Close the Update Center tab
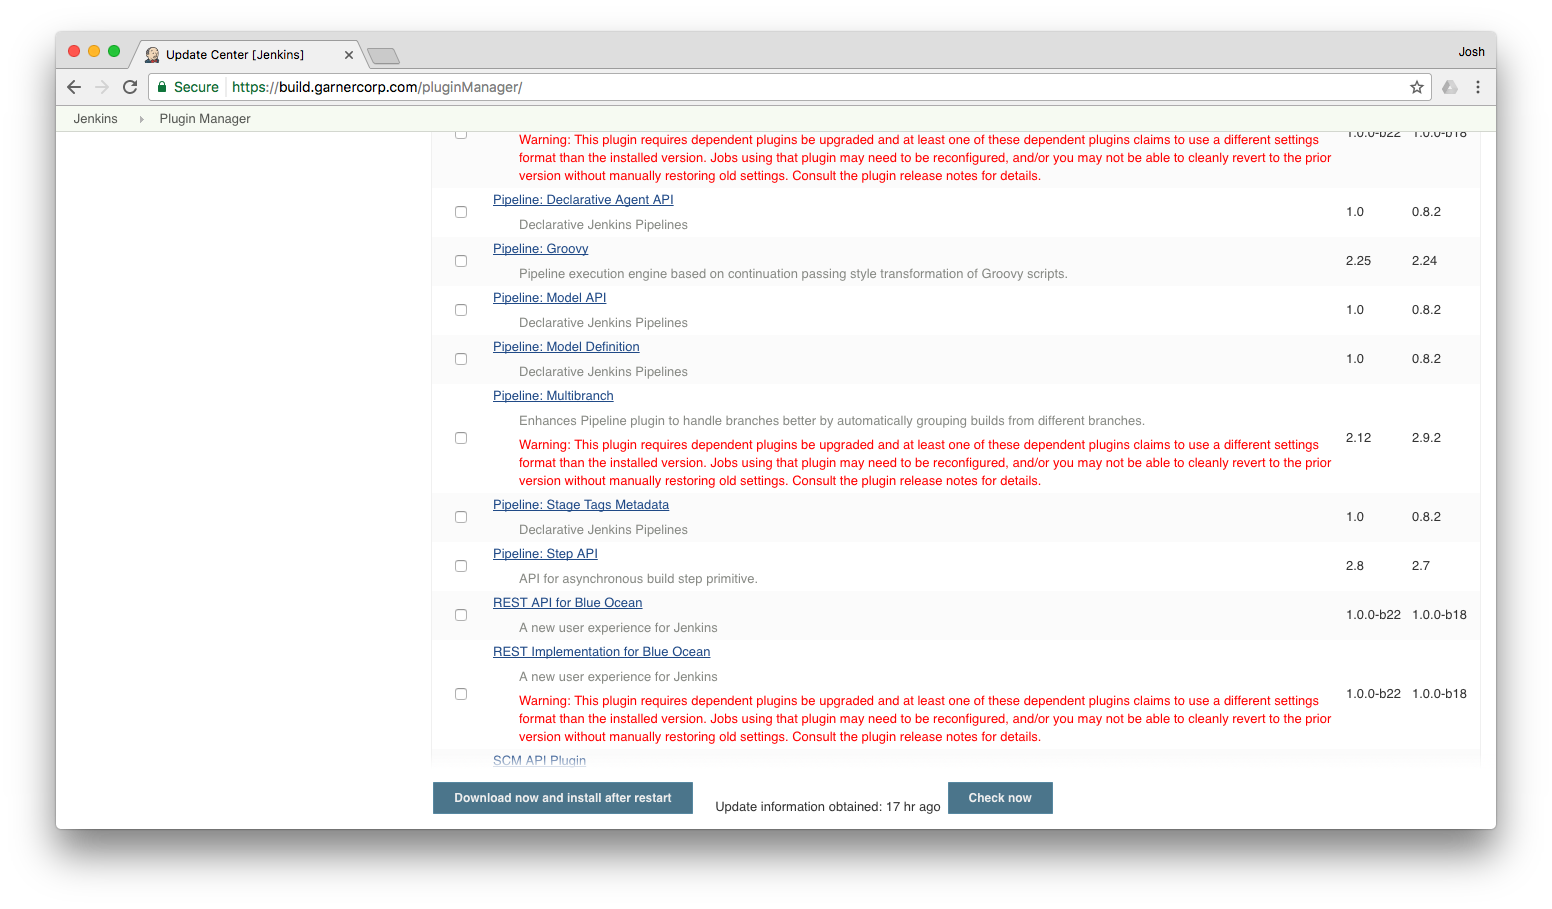 (348, 55)
